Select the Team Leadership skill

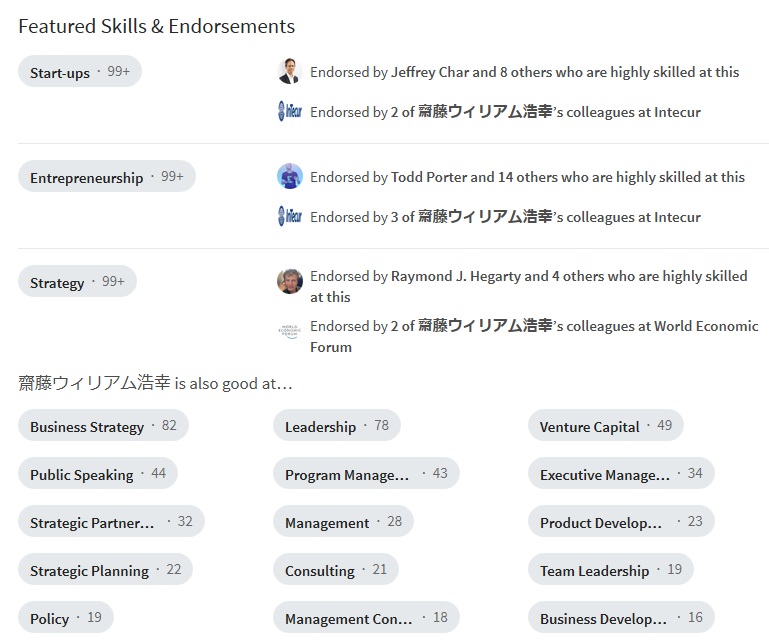tap(611, 570)
